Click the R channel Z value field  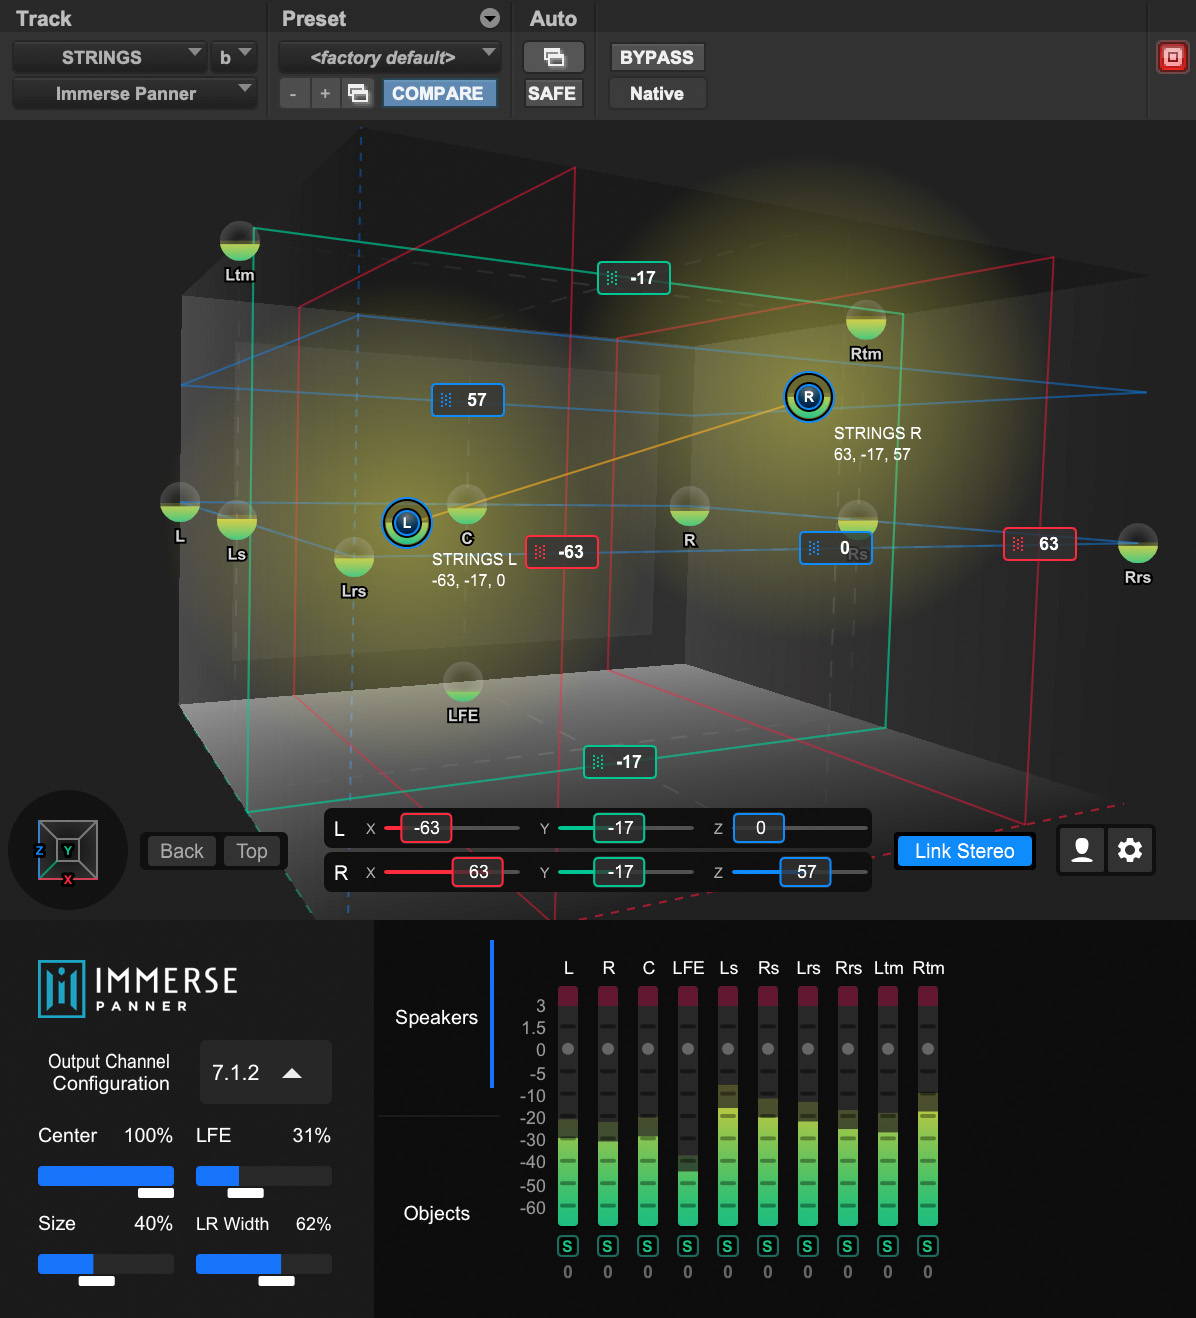point(806,872)
